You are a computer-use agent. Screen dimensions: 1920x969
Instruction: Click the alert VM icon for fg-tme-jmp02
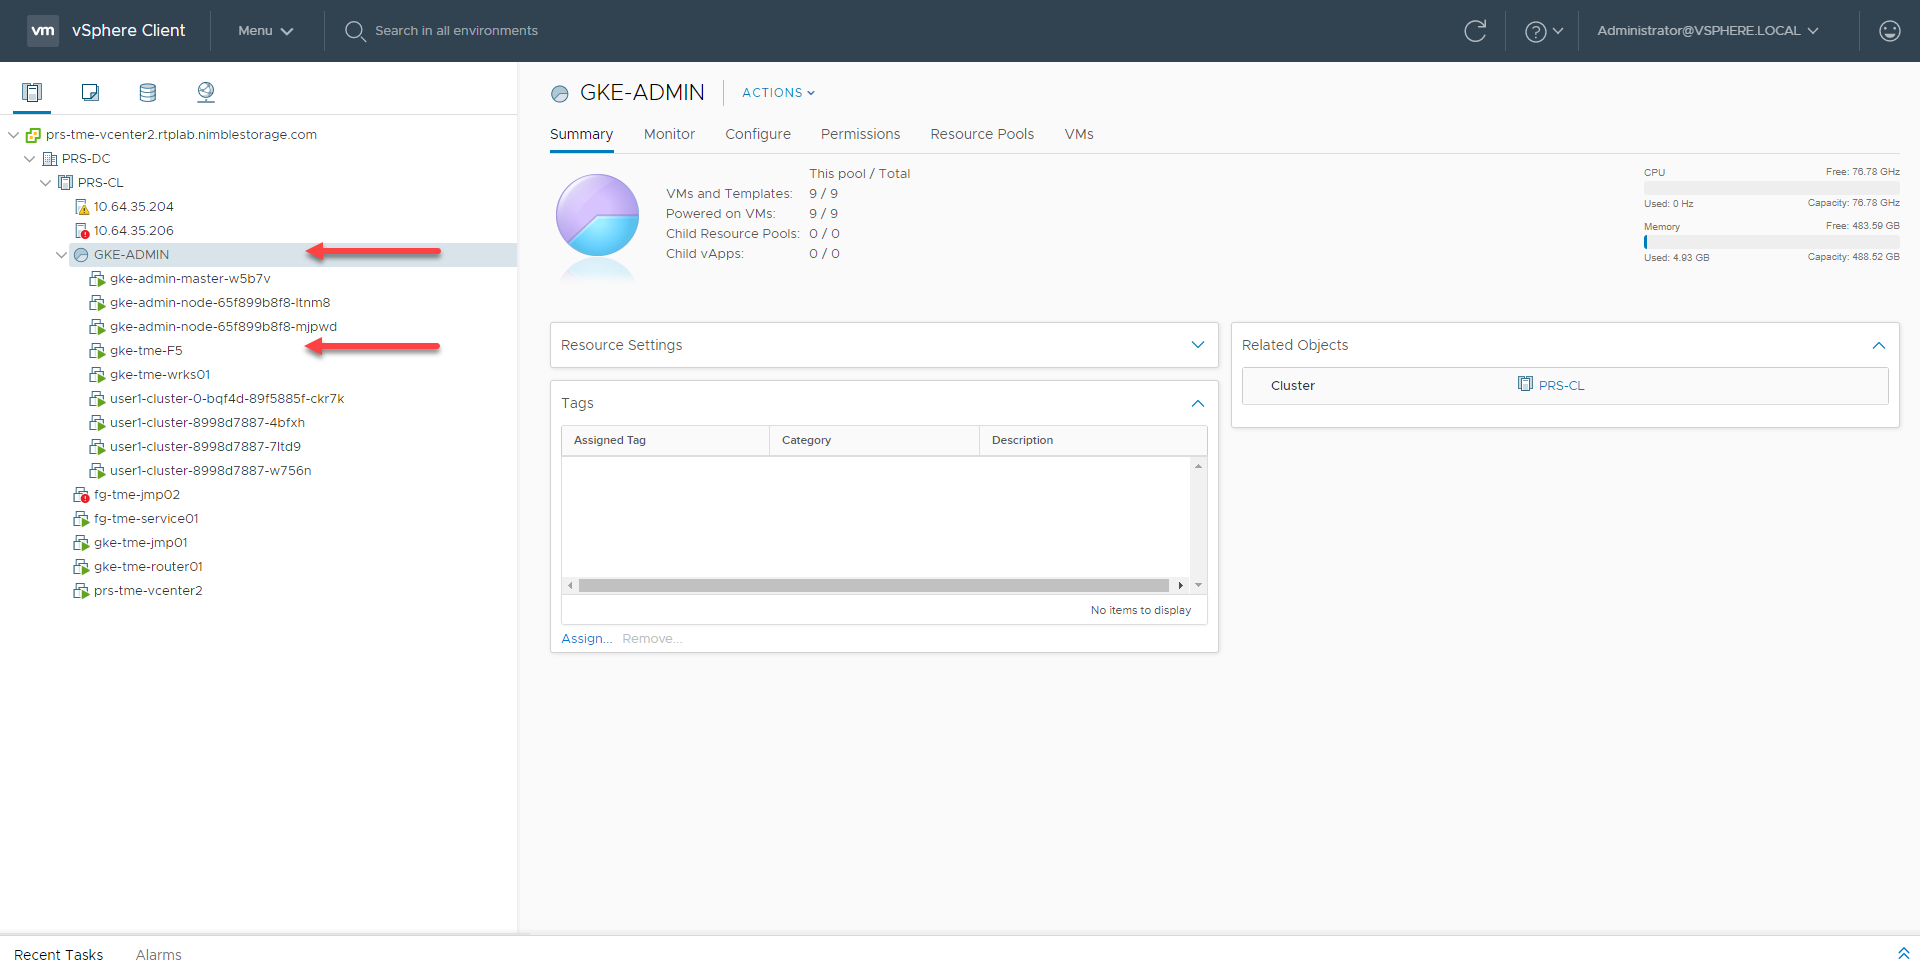click(x=81, y=495)
